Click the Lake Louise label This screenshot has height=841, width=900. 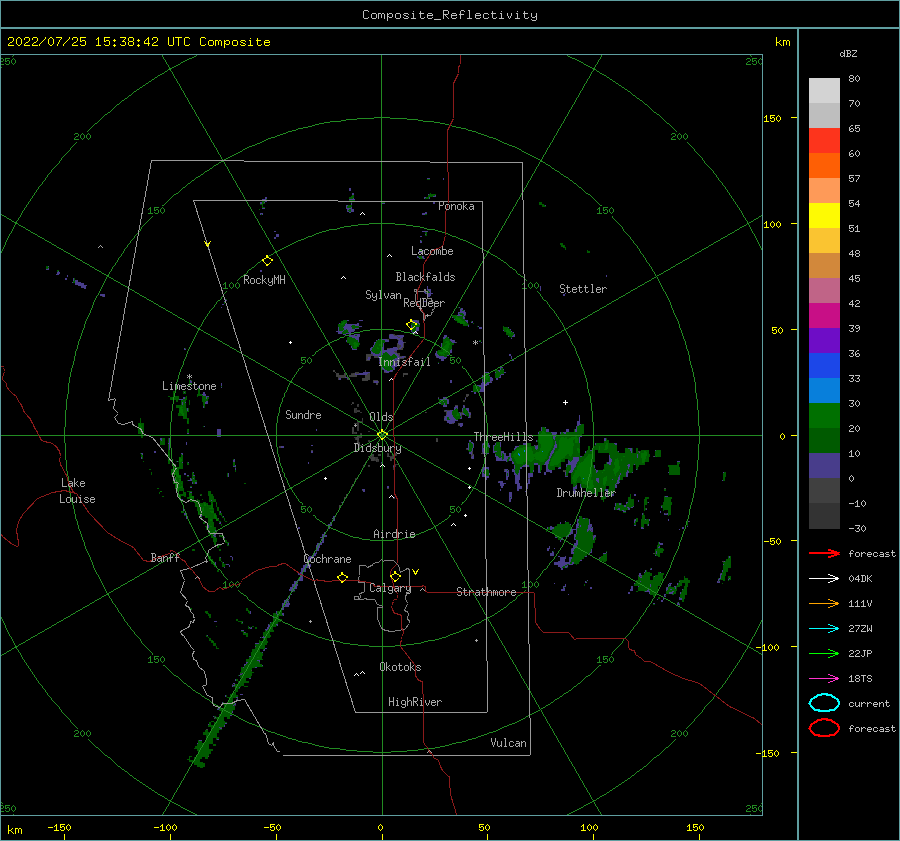tap(77, 491)
